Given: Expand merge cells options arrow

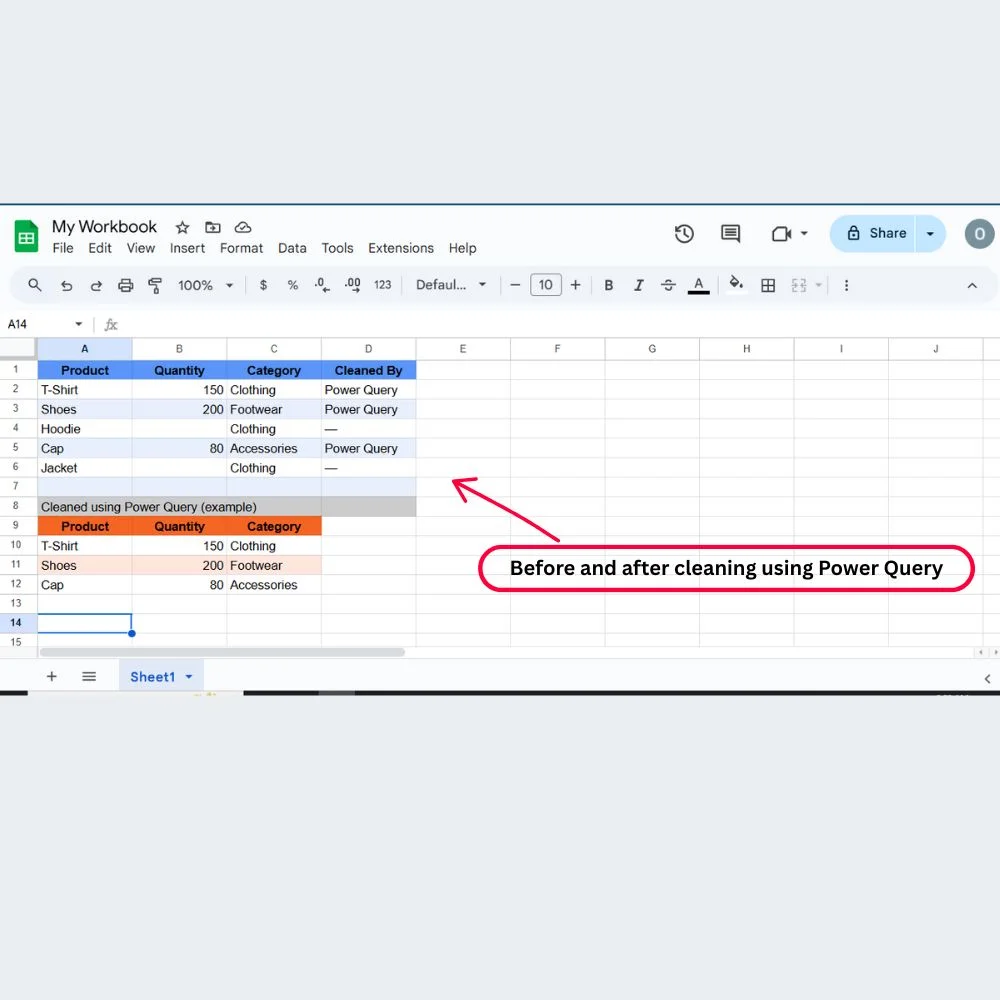Looking at the screenshot, I should click(x=819, y=285).
